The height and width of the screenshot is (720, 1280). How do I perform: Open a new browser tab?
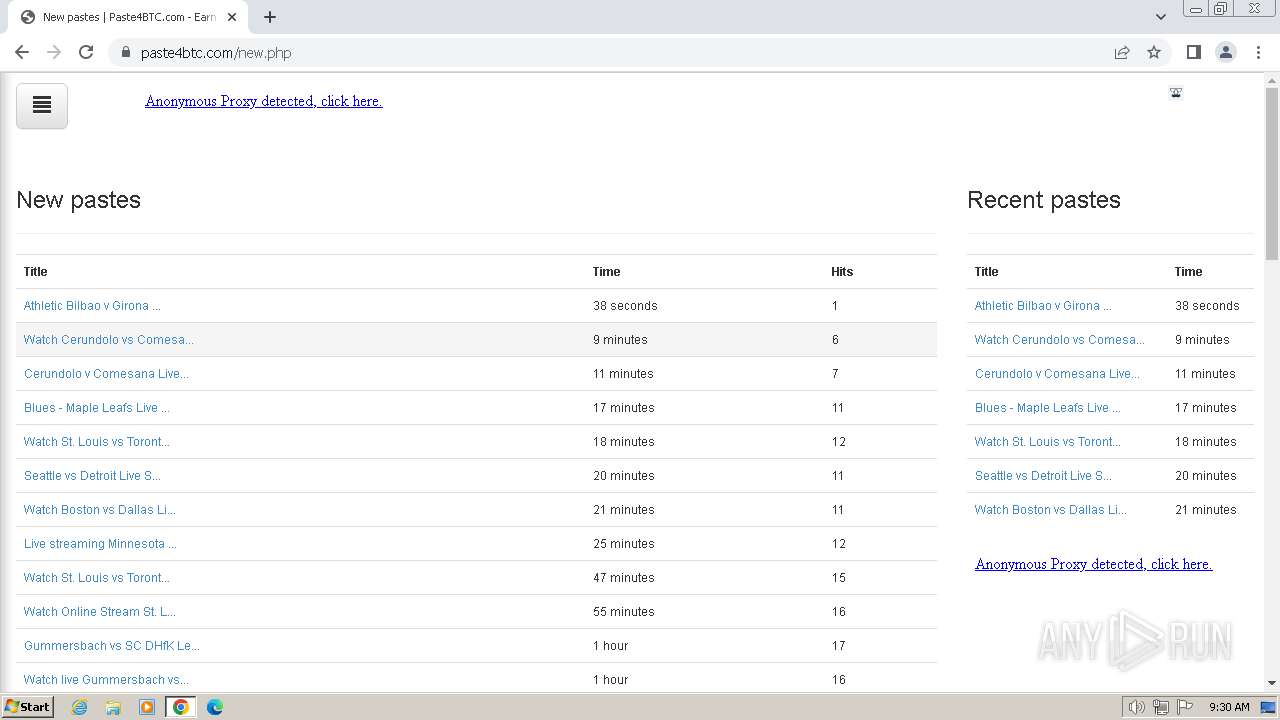[x=270, y=17]
